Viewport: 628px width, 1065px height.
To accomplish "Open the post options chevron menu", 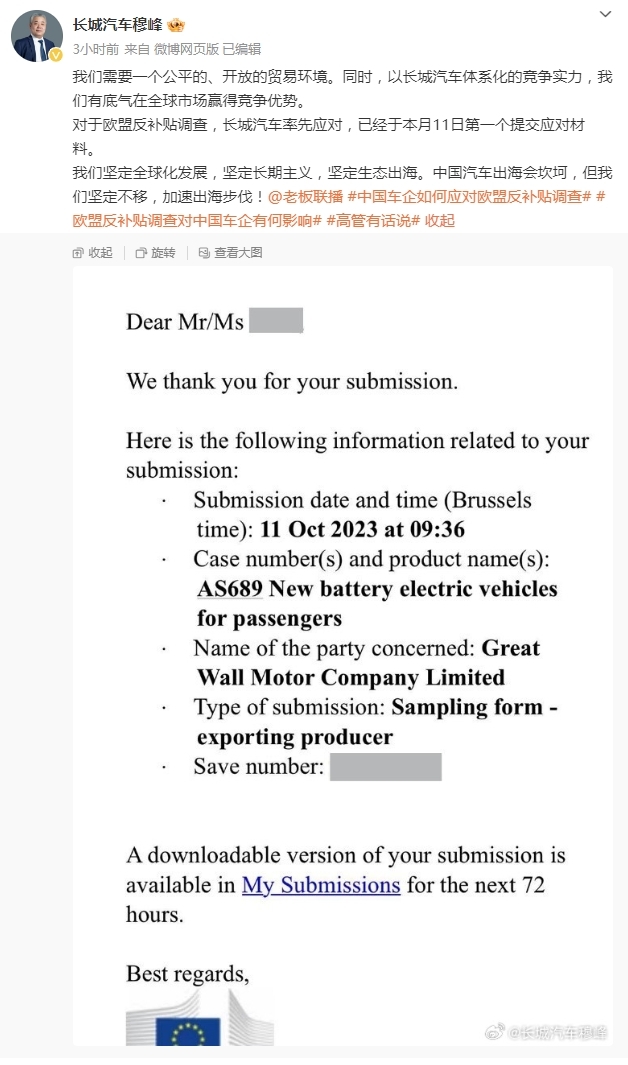I will coord(605,14).
